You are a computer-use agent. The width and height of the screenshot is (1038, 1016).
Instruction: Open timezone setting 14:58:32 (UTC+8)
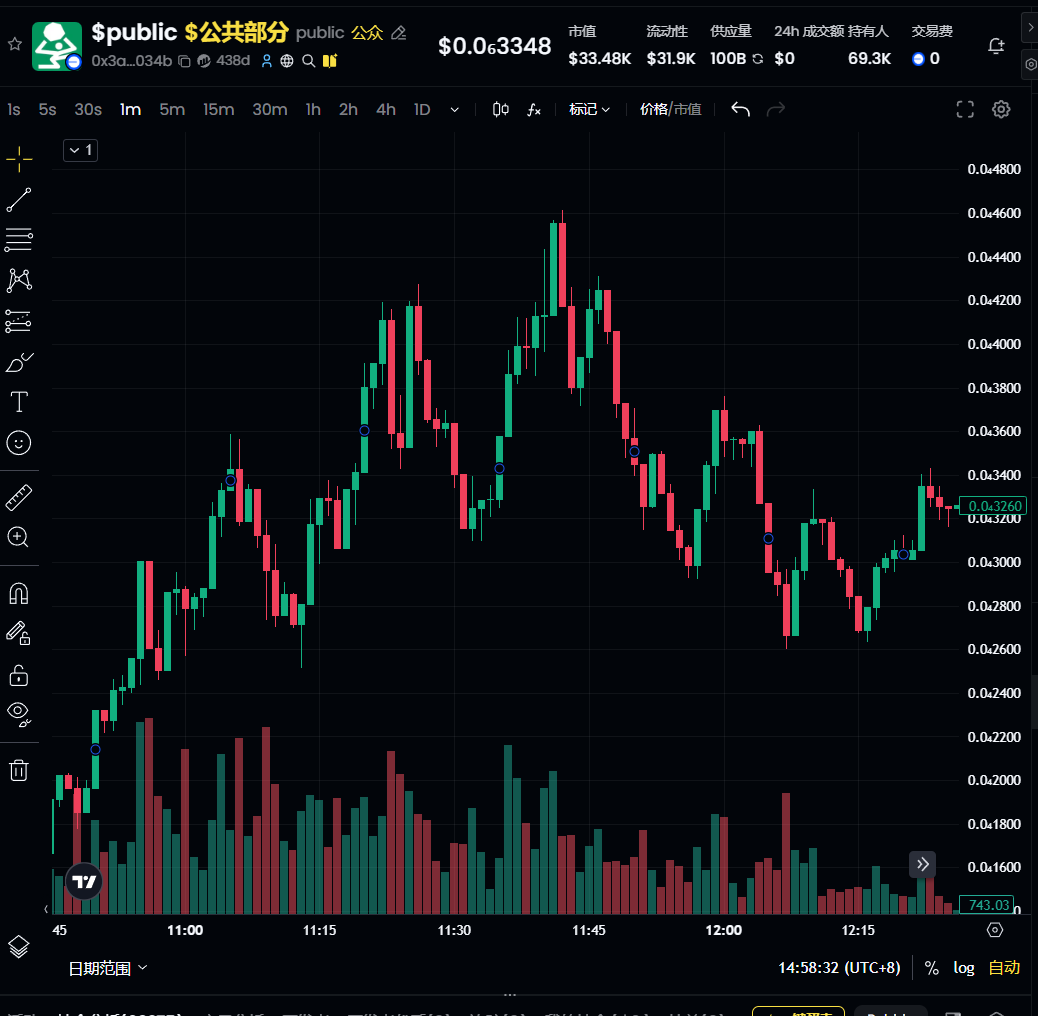(839, 968)
